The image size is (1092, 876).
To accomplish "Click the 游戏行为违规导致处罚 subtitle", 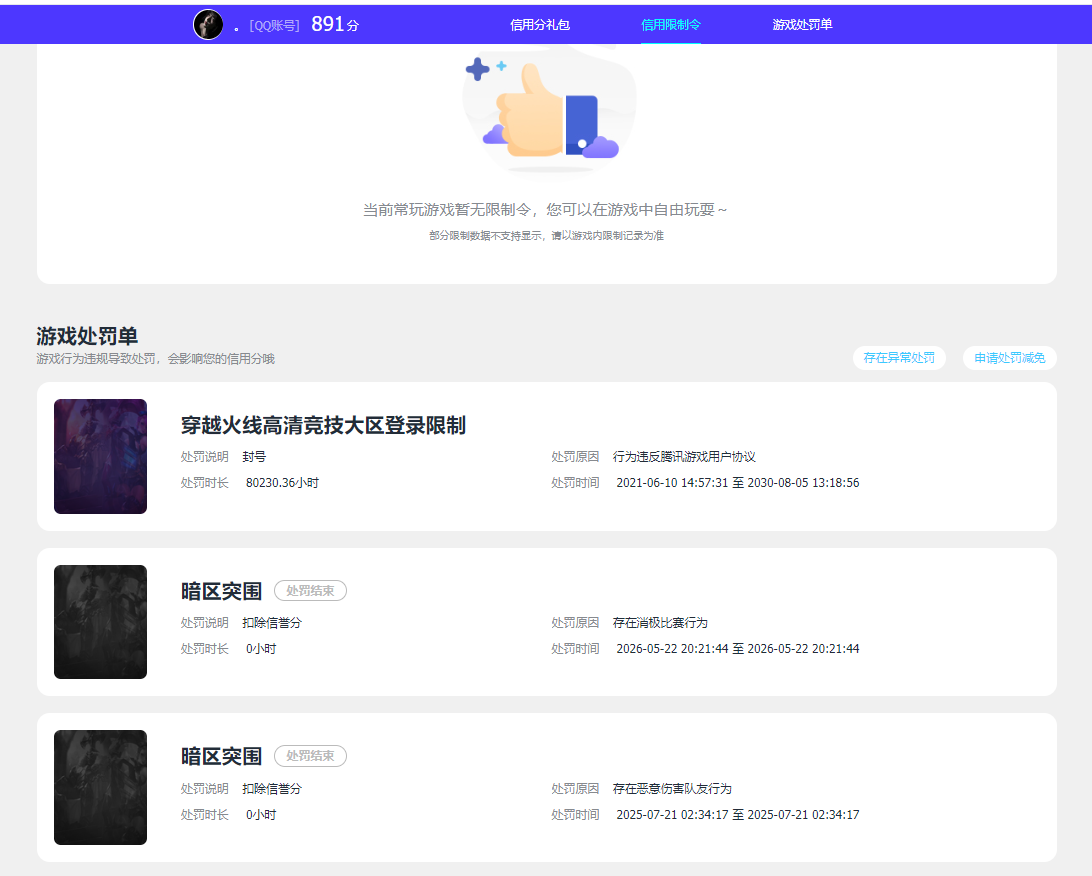I will click(x=155, y=359).
